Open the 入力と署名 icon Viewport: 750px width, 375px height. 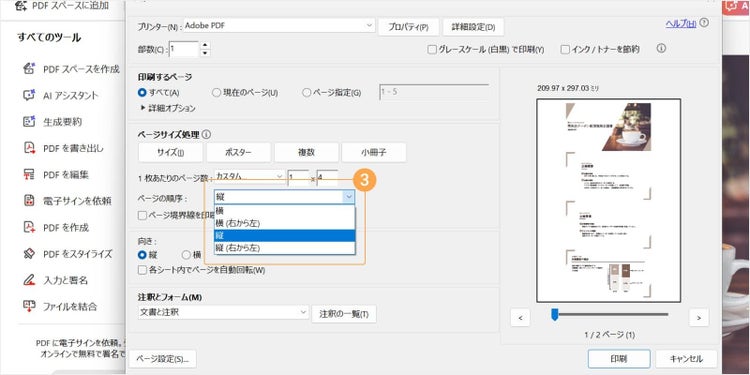pyautogui.click(x=29, y=280)
